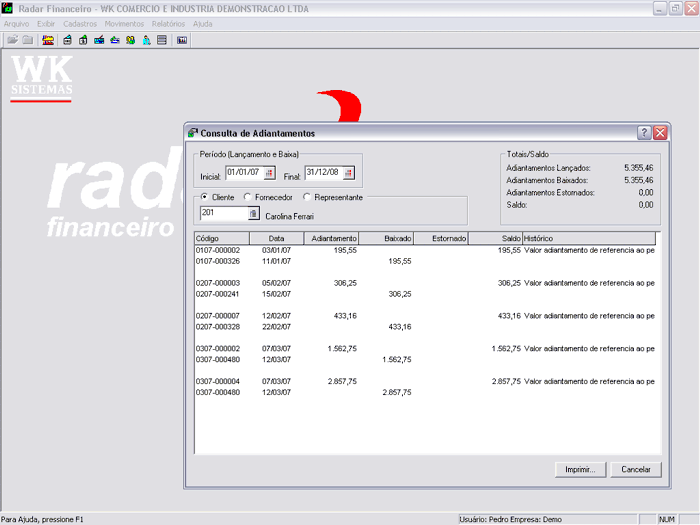Click the gray stacked rows toolbar icon
700x525 pixels.
pos(162,40)
